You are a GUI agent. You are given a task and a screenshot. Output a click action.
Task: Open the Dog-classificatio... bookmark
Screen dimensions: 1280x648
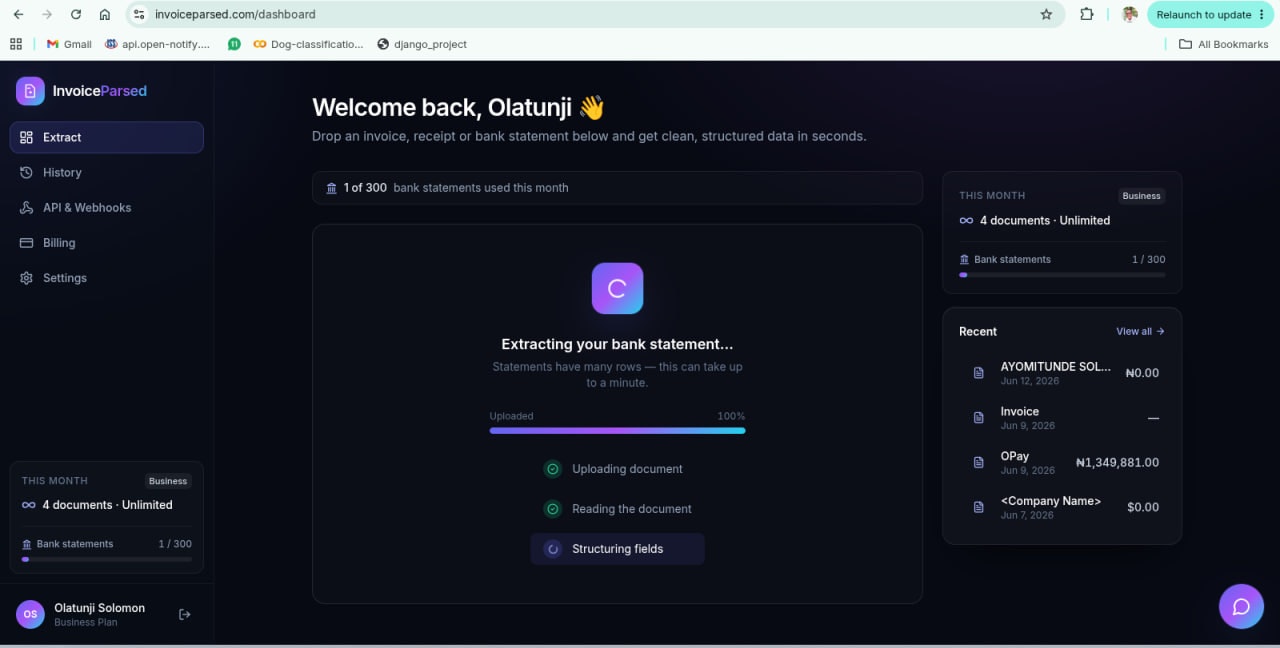pyautogui.click(x=308, y=44)
